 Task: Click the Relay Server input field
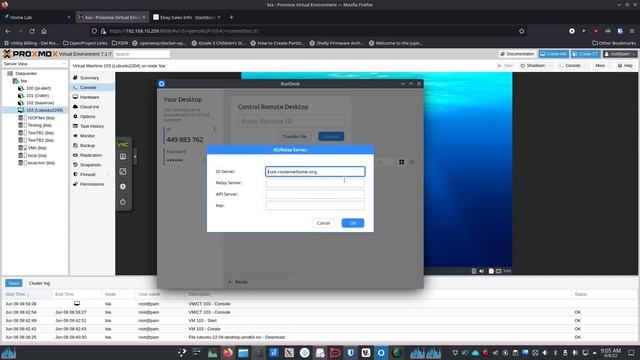pos(315,183)
